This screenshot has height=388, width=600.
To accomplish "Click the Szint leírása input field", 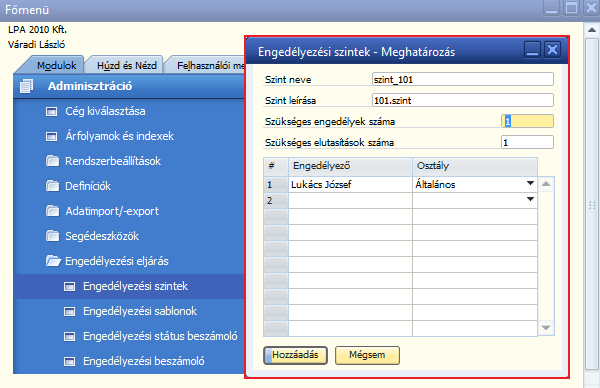I will pyautogui.click(x=463, y=101).
